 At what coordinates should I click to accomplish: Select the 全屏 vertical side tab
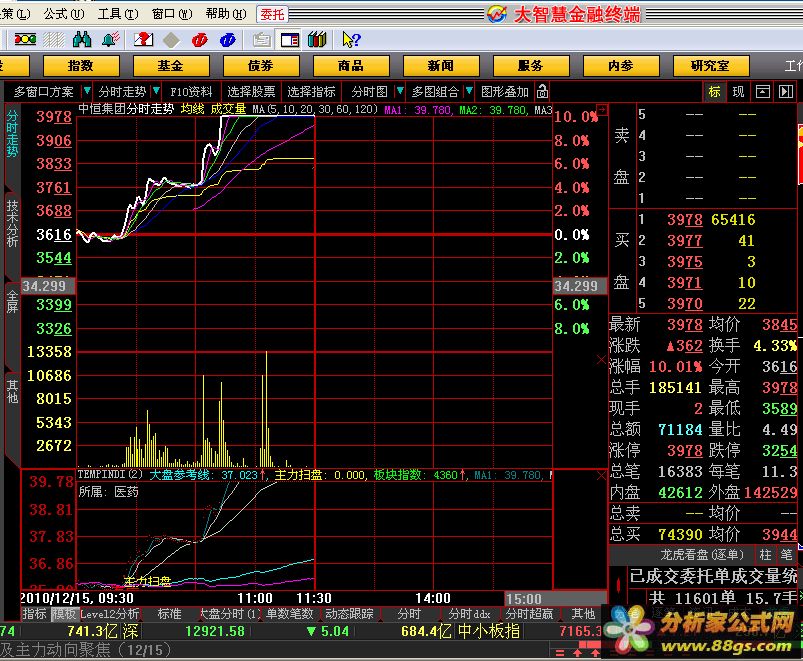pos(12,302)
